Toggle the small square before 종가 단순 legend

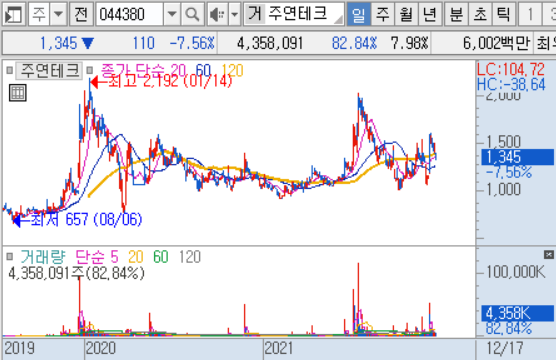[x=90, y=71]
